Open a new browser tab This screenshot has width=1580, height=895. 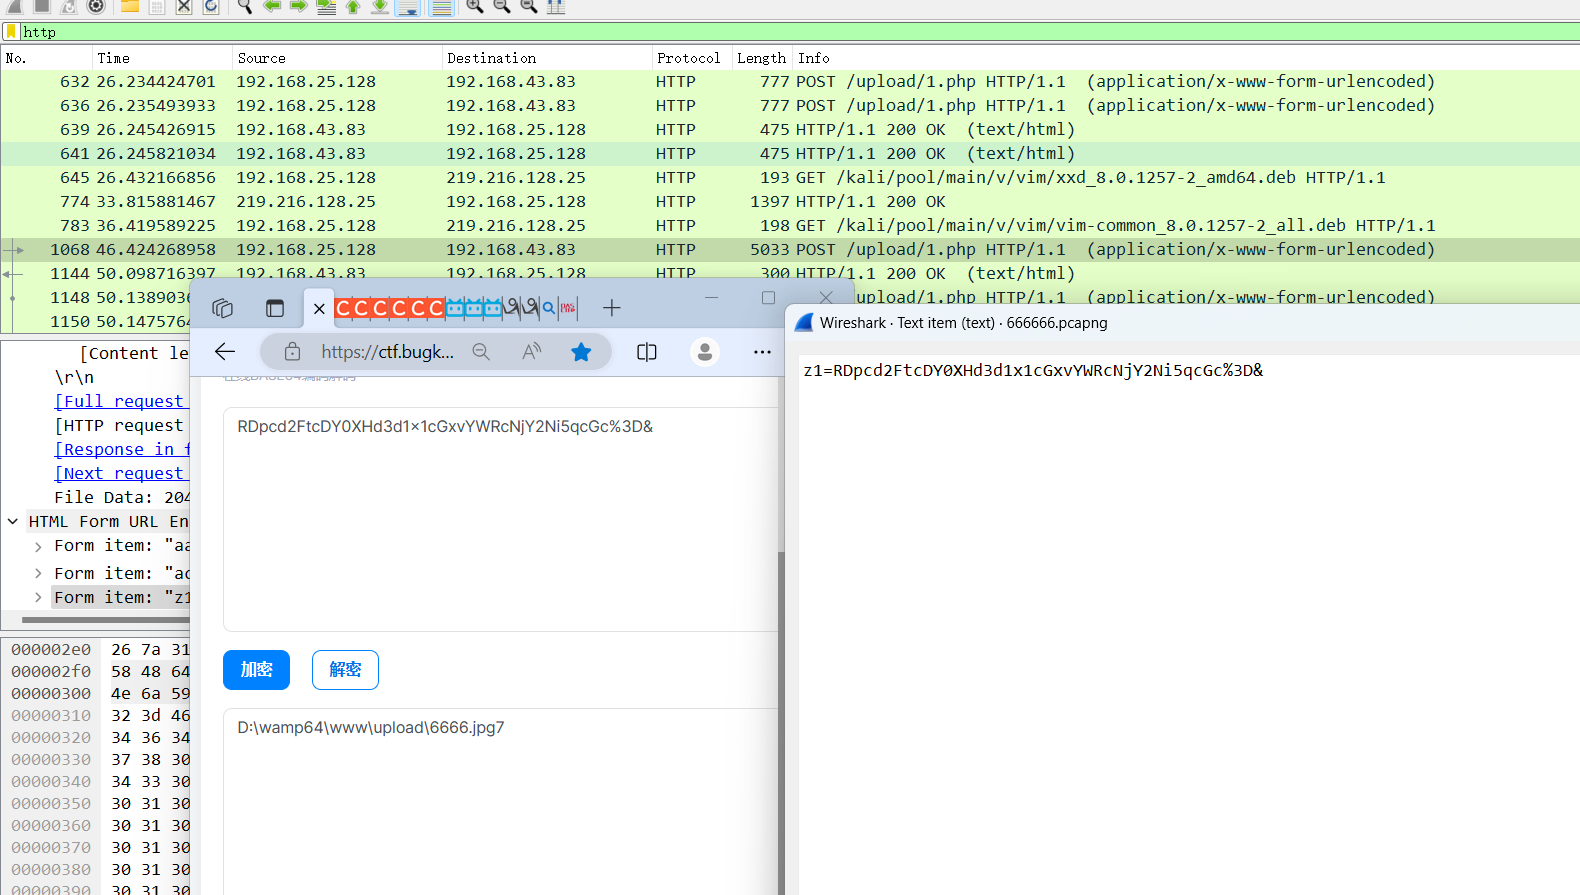coord(612,308)
